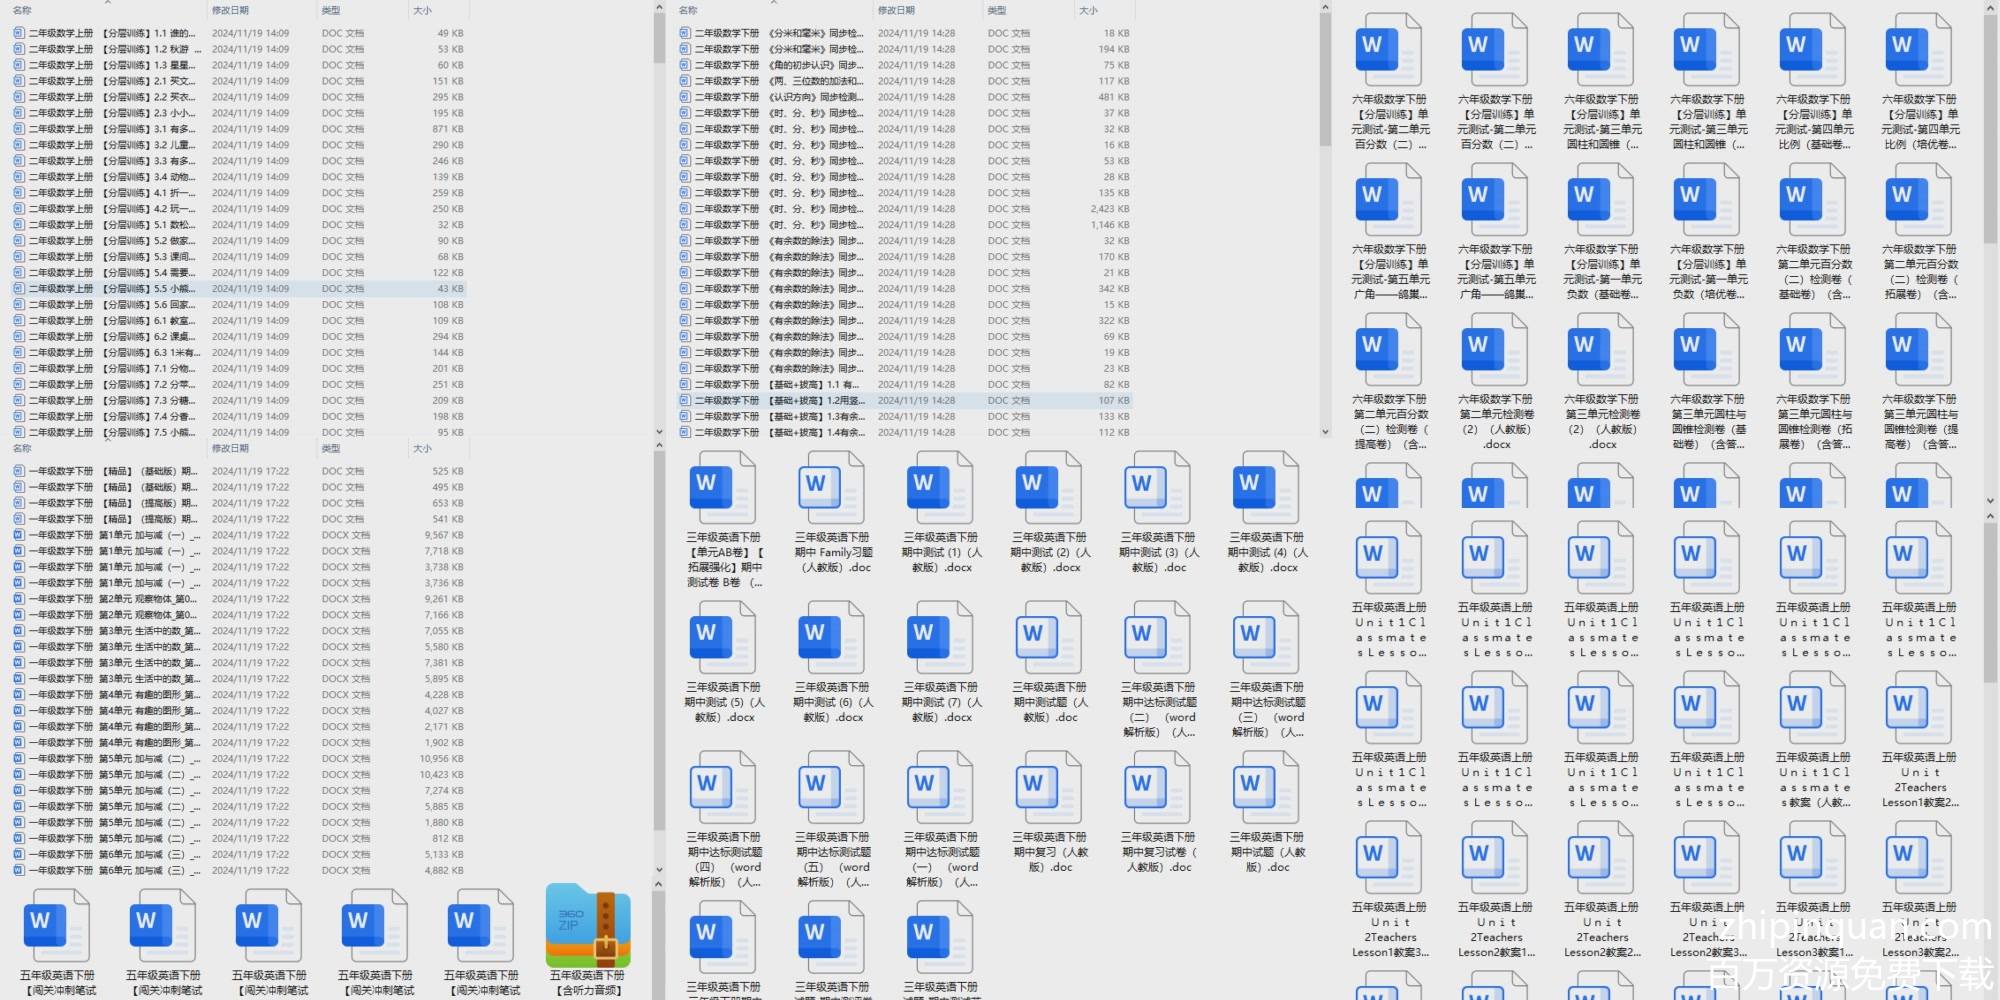The image size is (2000, 1000).
Task: Select file 二年级数学上册【分层训练】1.1 in list
Action: pyautogui.click(x=110, y=33)
